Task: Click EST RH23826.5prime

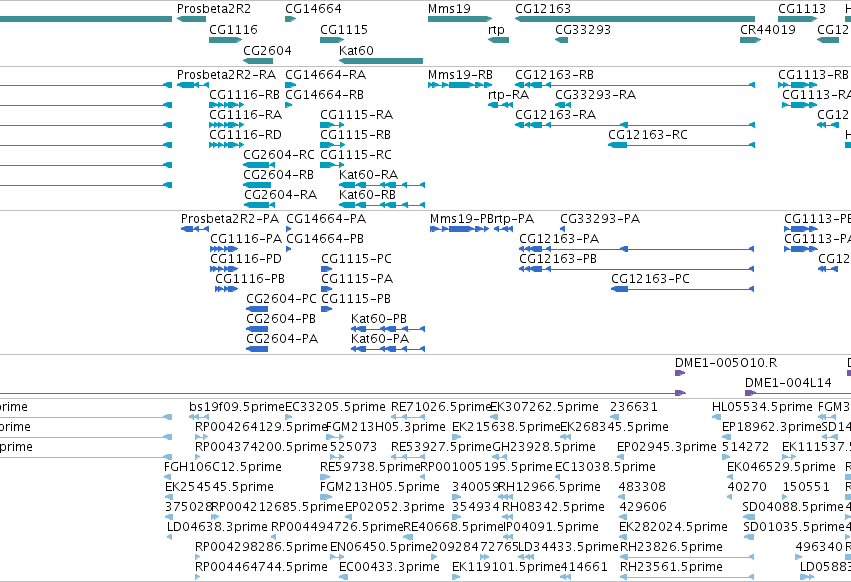Action: pos(671,547)
